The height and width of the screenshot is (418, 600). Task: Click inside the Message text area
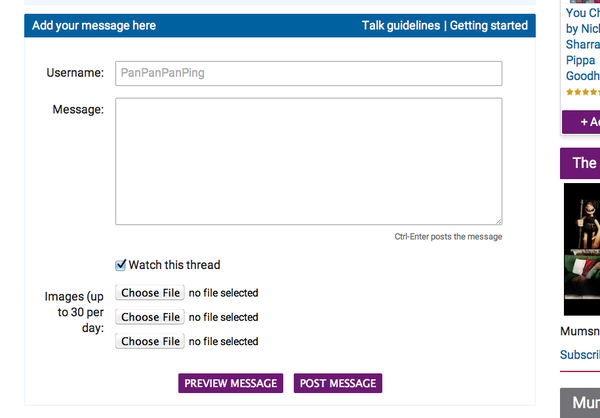(308, 161)
